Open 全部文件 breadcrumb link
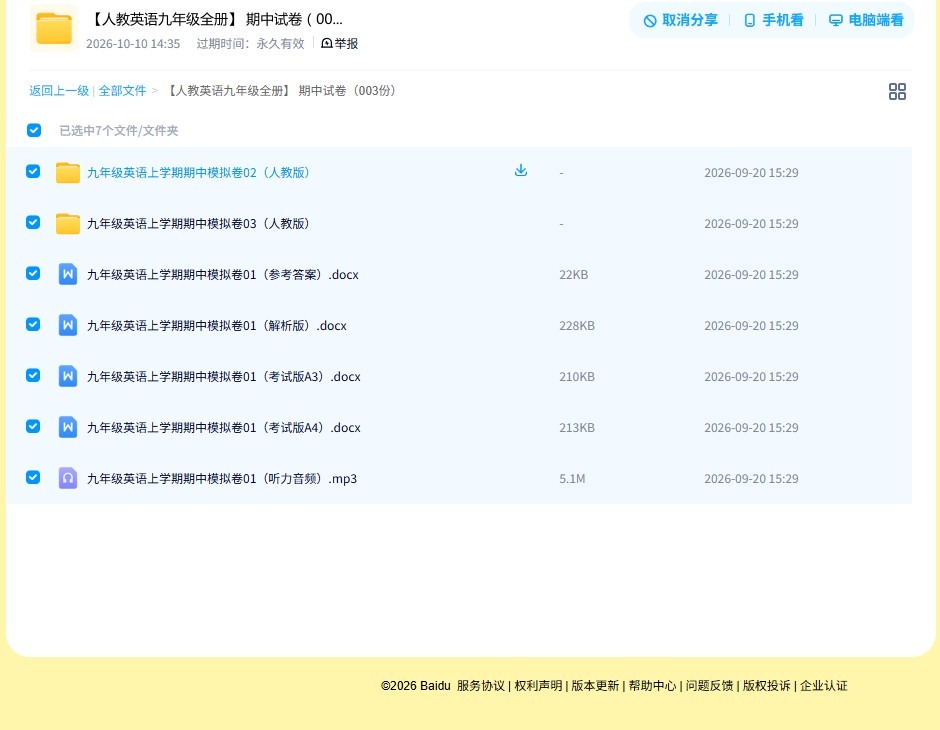940x730 pixels. (122, 91)
